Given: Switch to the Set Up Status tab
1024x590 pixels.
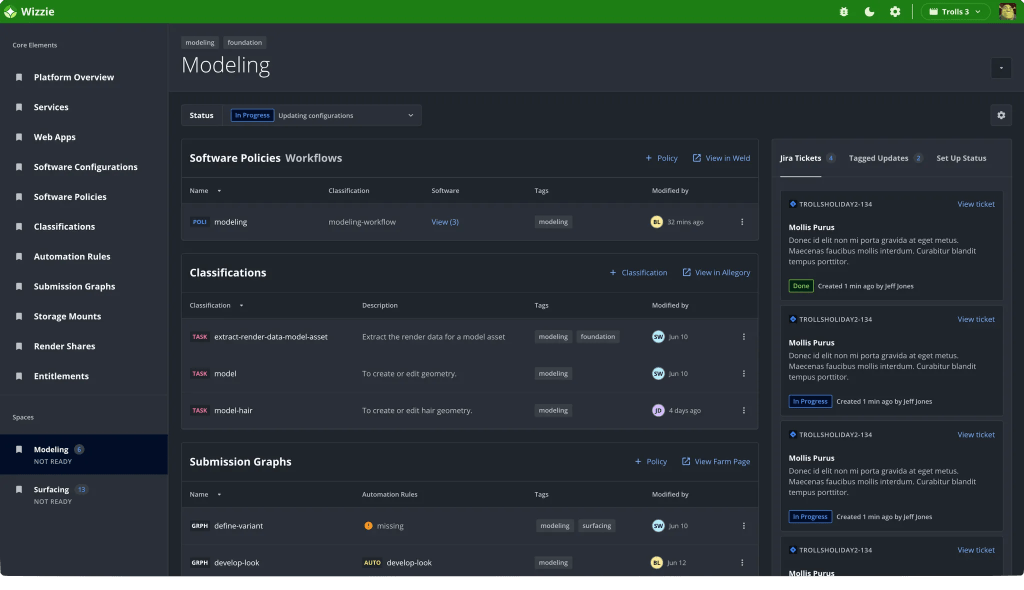Looking at the screenshot, I should tap(961, 158).
